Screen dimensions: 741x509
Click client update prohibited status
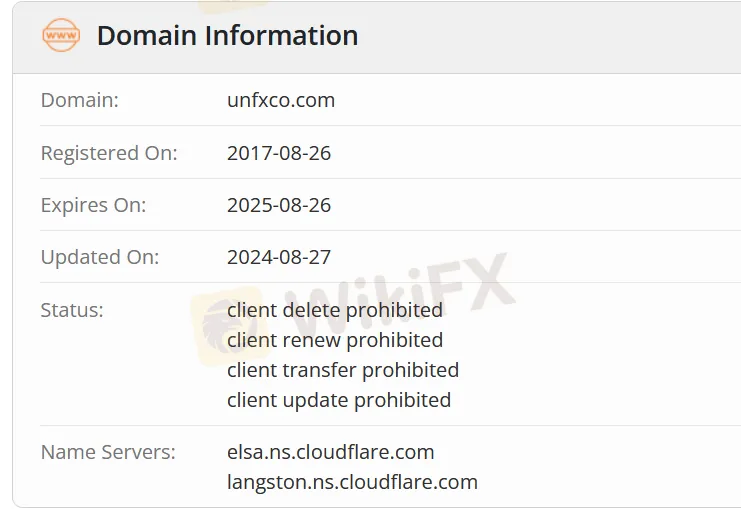tap(339, 400)
